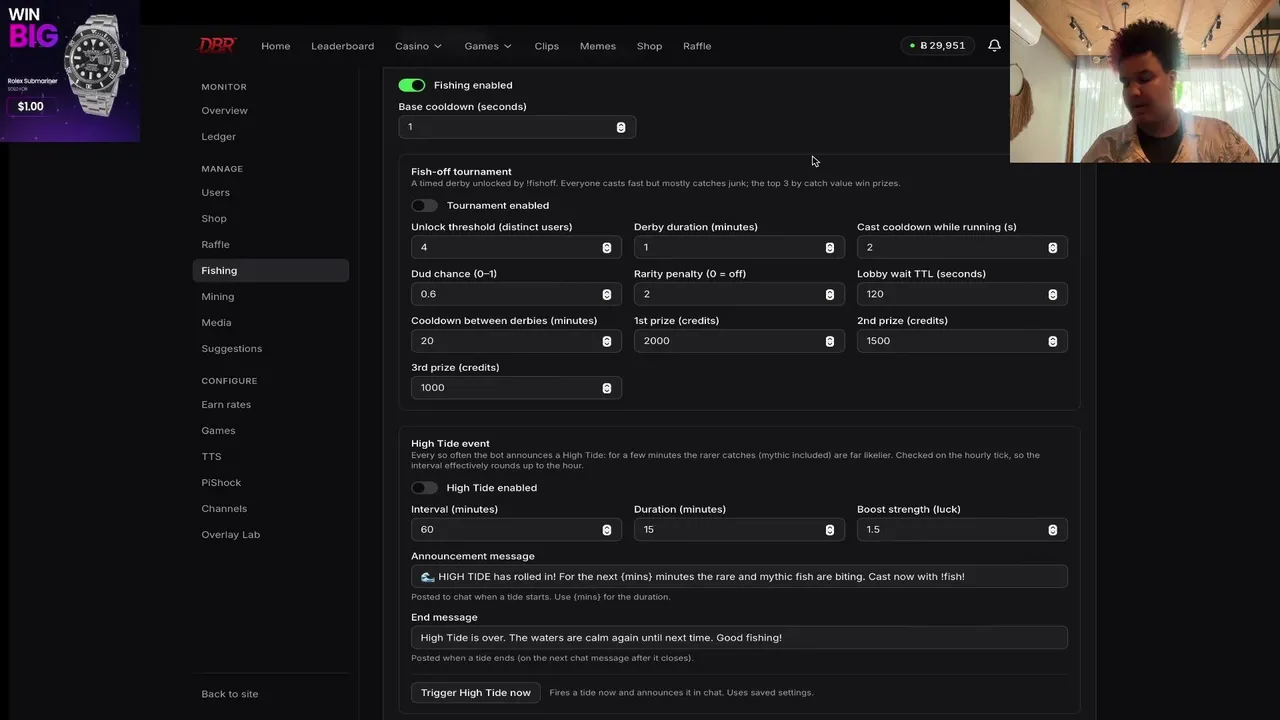Open Users in the Manage sidebar

pyautogui.click(x=215, y=192)
